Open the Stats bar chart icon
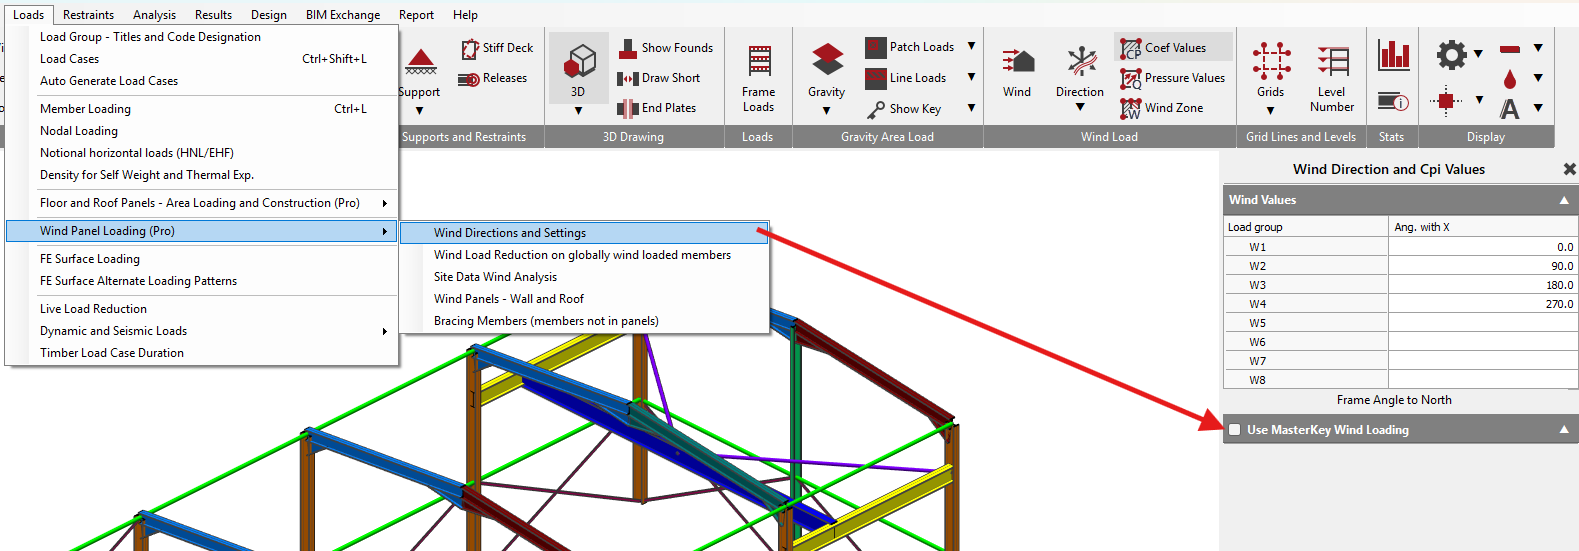The image size is (1579, 551). [1393, 55]
